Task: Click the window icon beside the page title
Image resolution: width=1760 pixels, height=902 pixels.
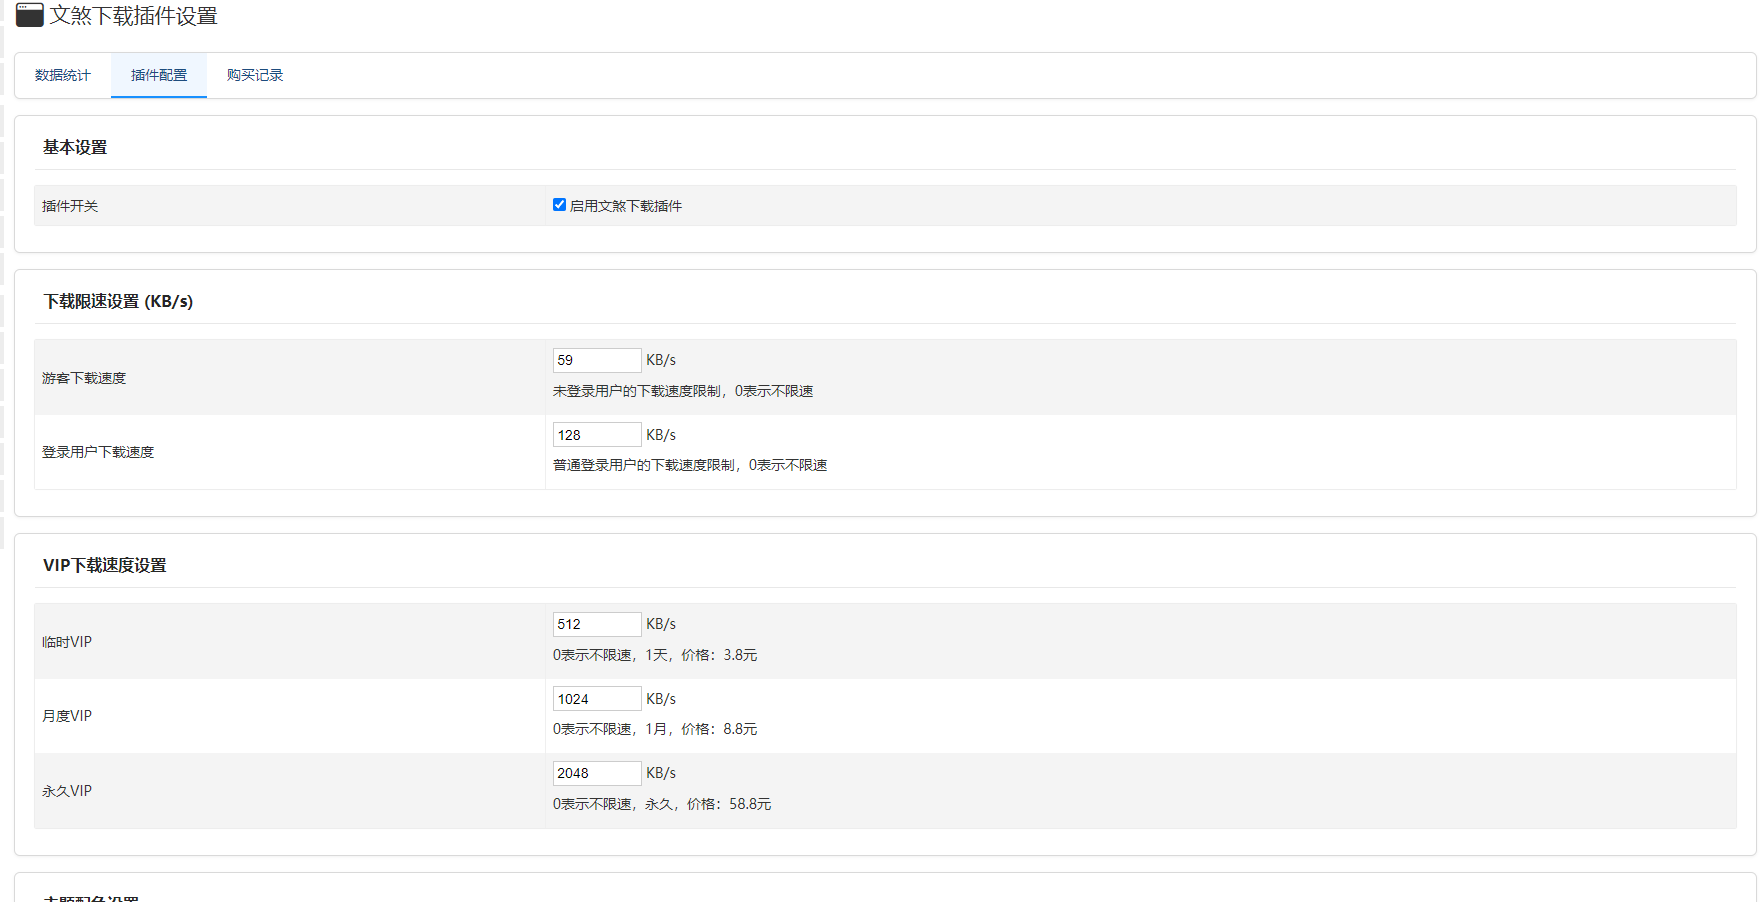Action: pos(30,14)
